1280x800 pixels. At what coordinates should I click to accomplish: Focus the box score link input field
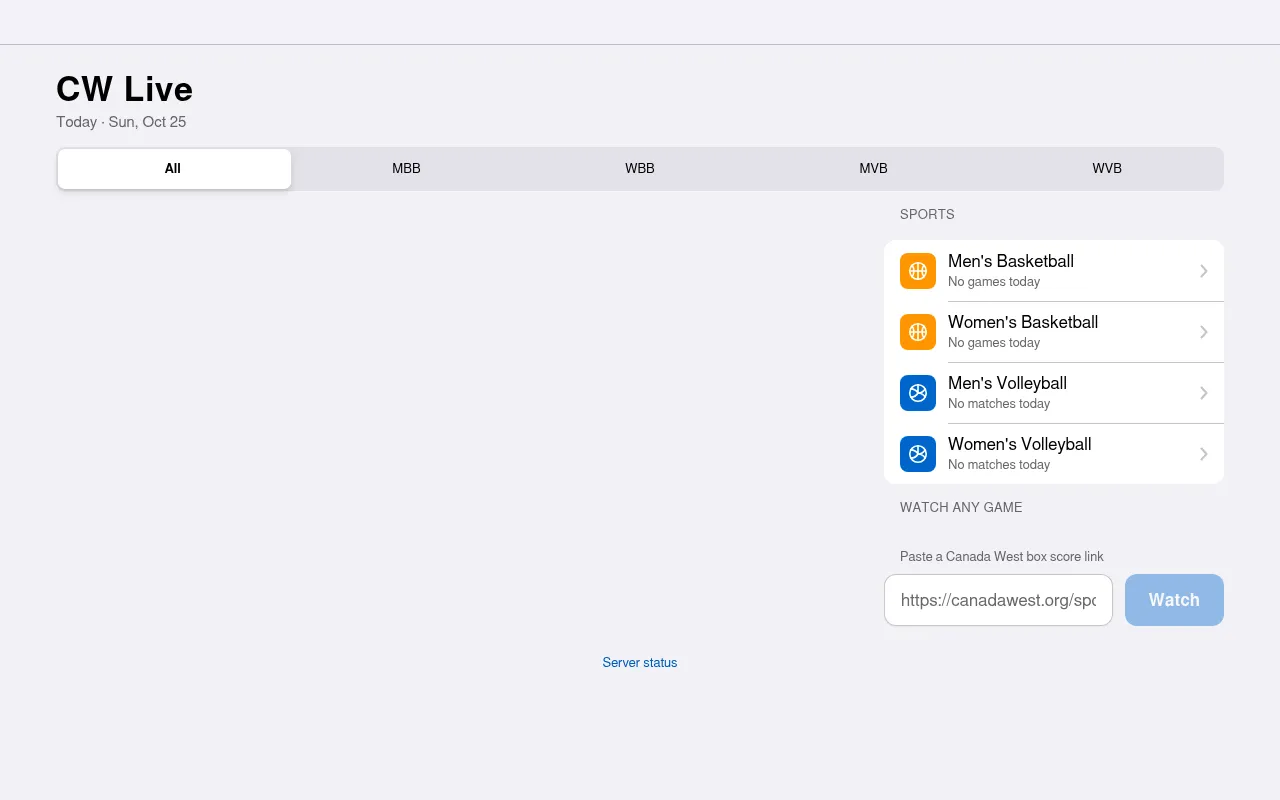[x=998, y=600]
